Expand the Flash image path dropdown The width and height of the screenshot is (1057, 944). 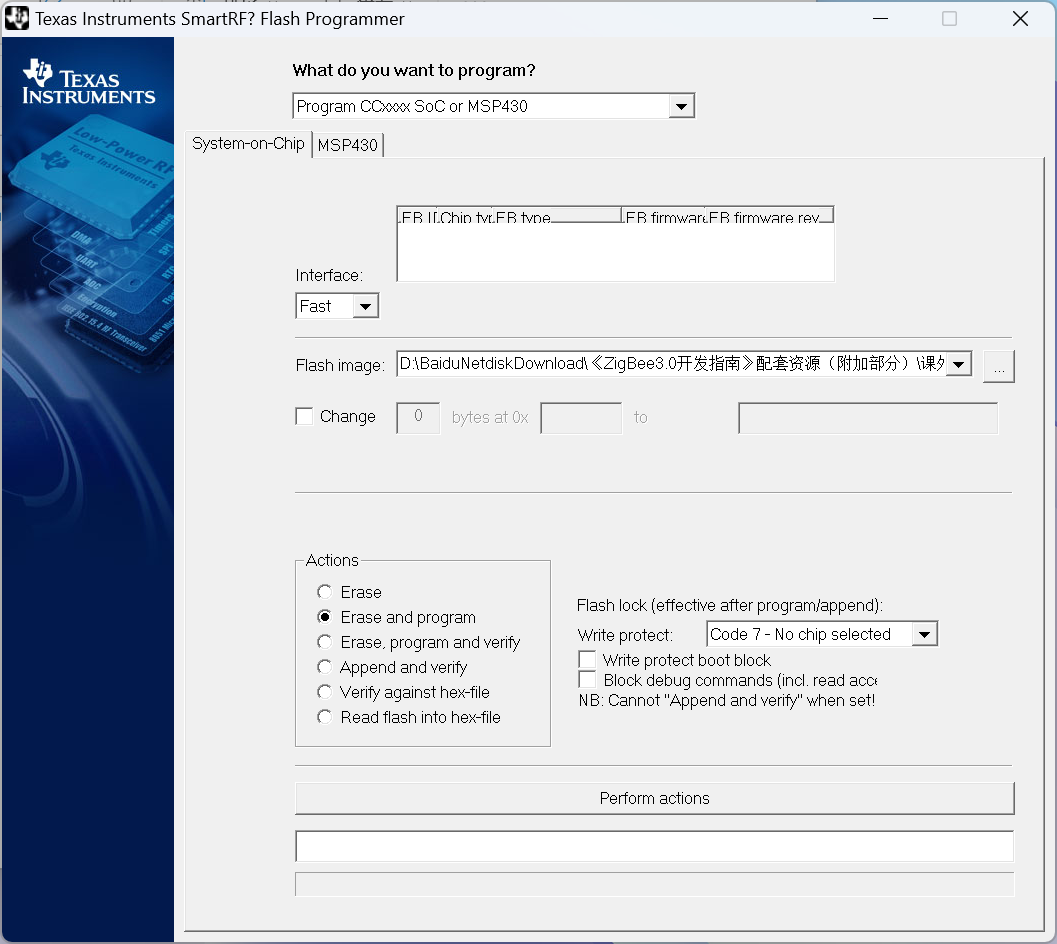pos(958,365)
